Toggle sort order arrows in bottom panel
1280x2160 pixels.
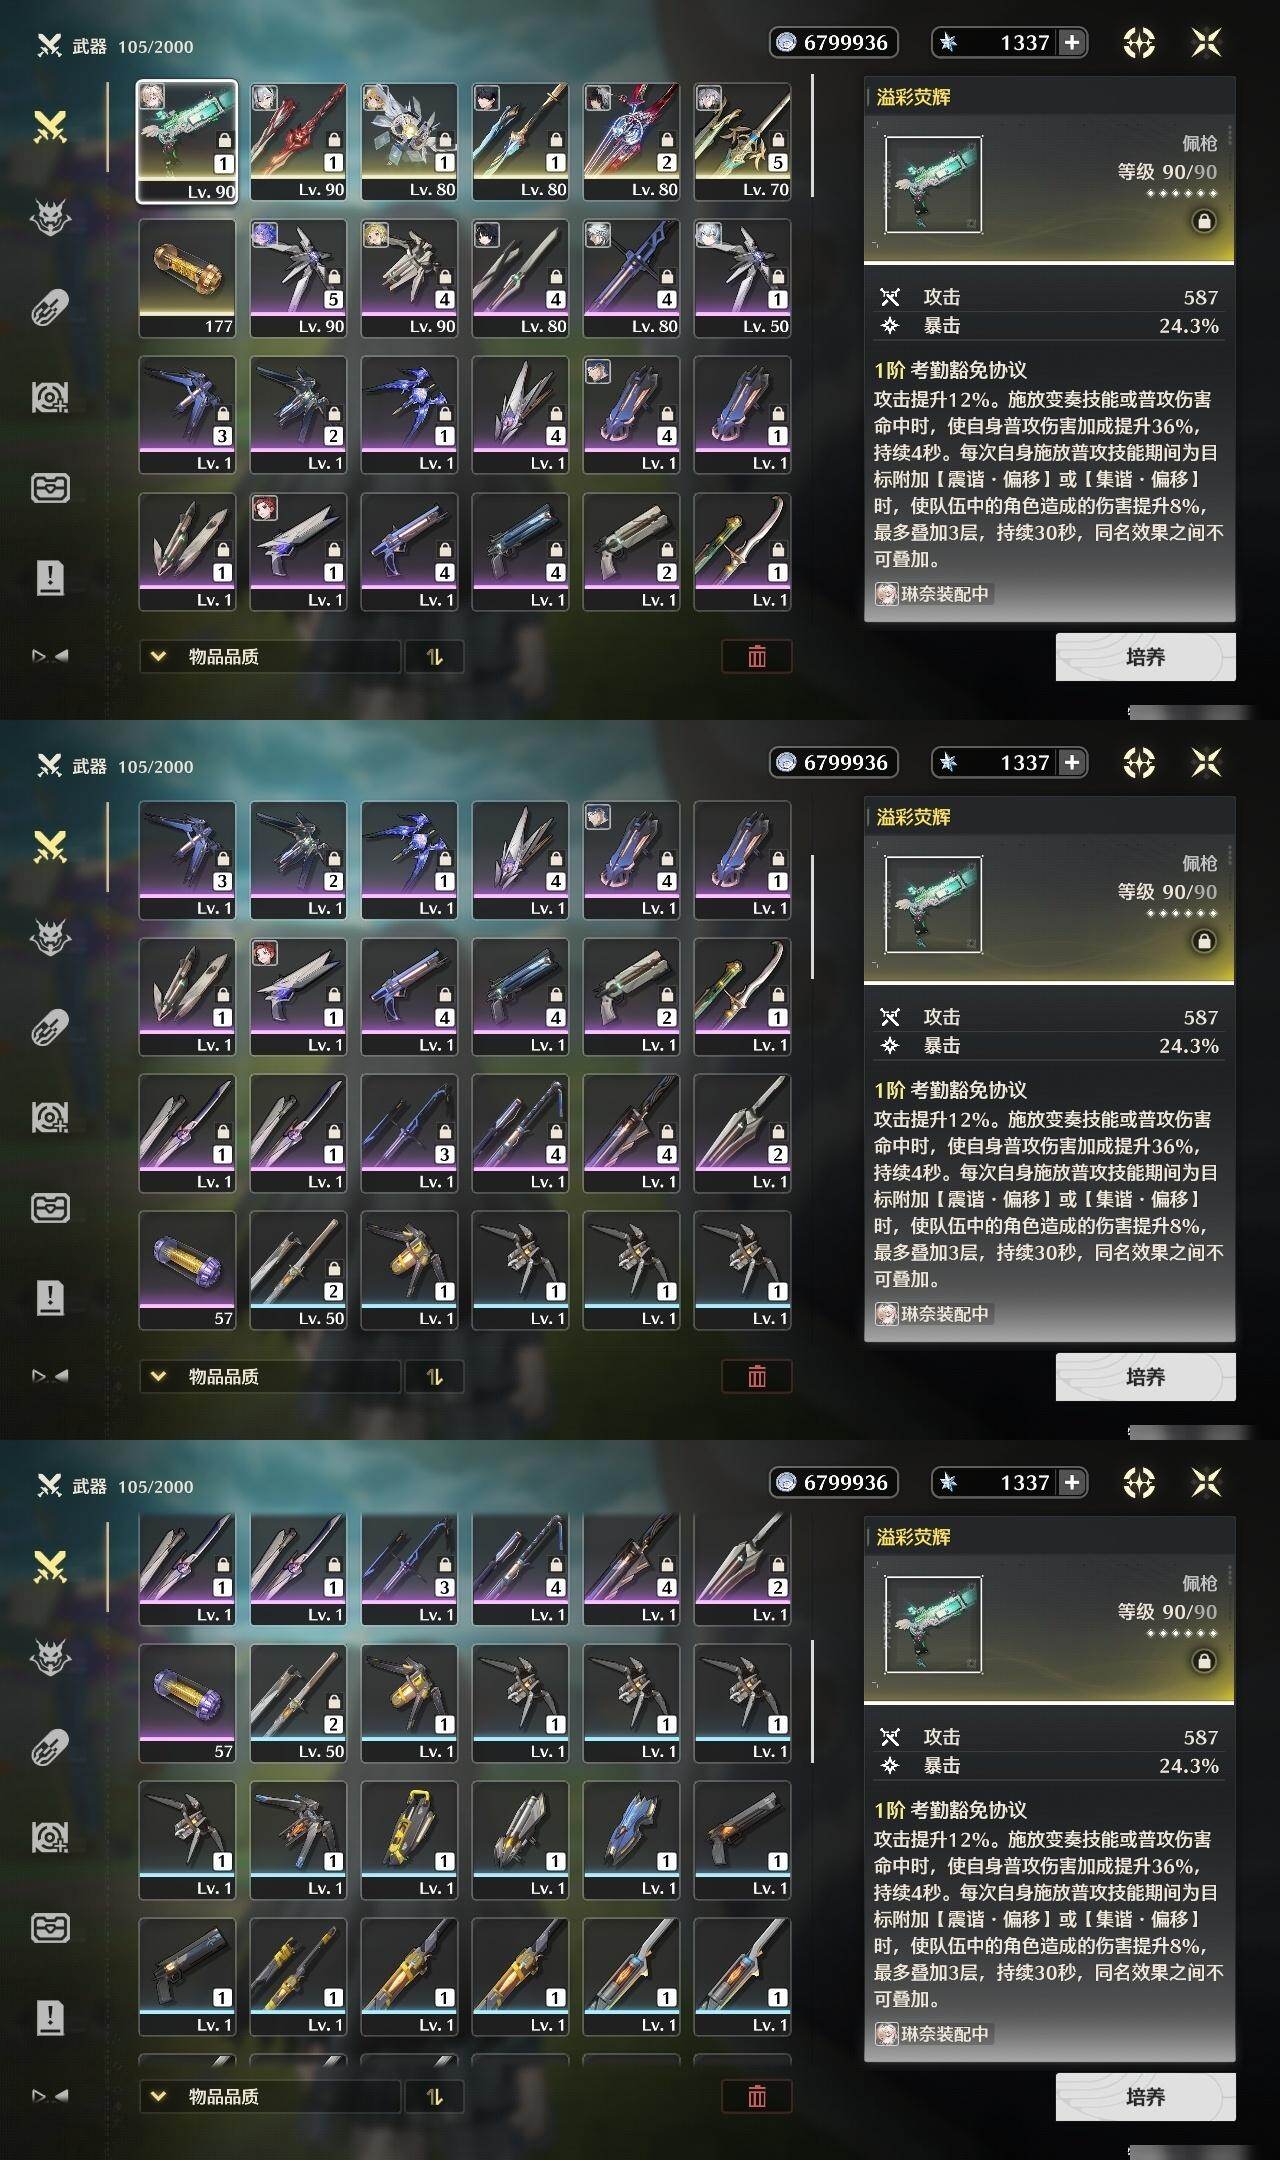pos(434,2097)
